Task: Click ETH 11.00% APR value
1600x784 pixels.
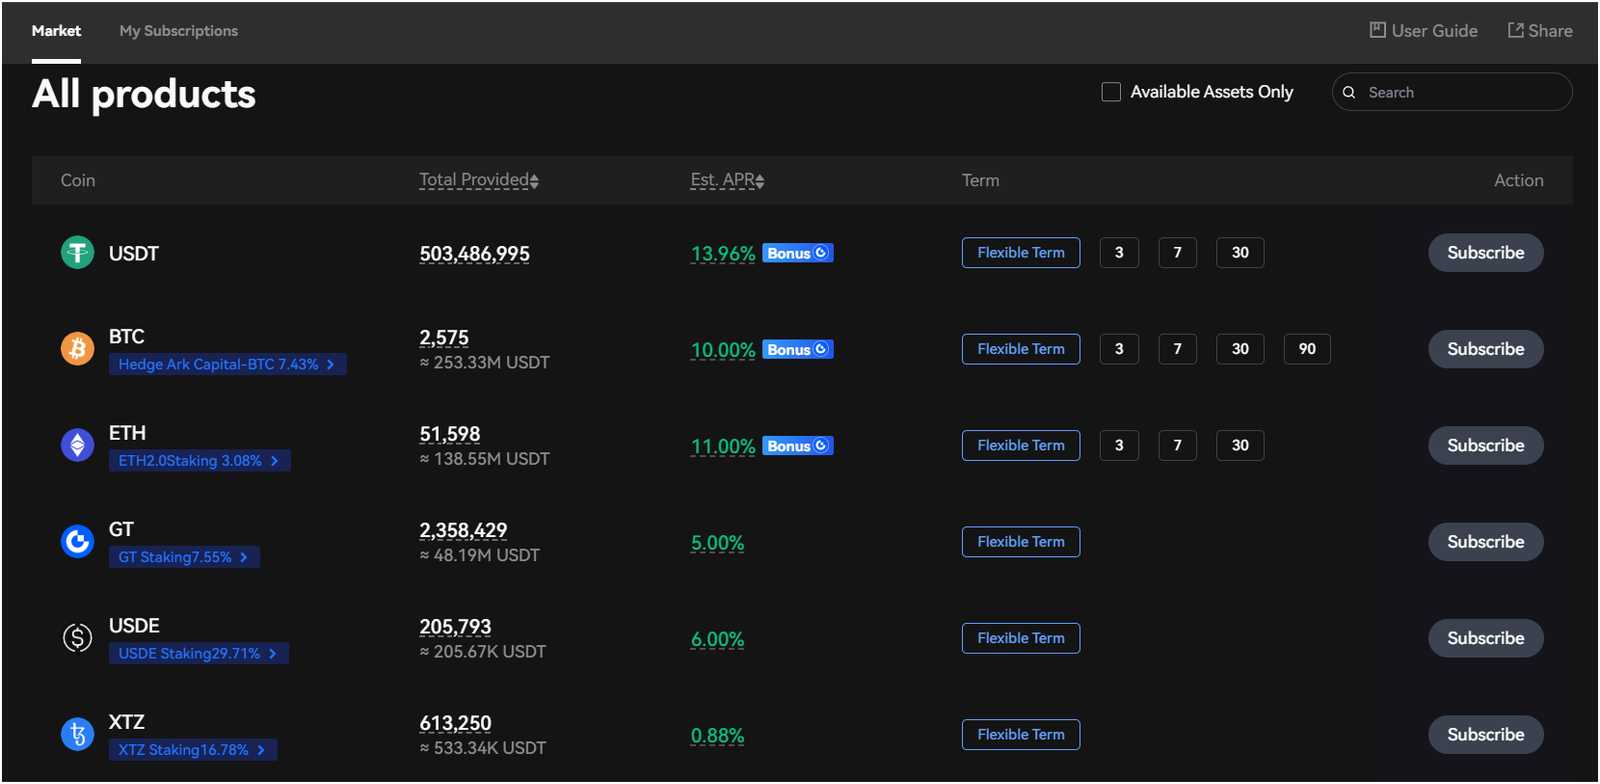Action: pyautogui.click(x=723, y=447)
